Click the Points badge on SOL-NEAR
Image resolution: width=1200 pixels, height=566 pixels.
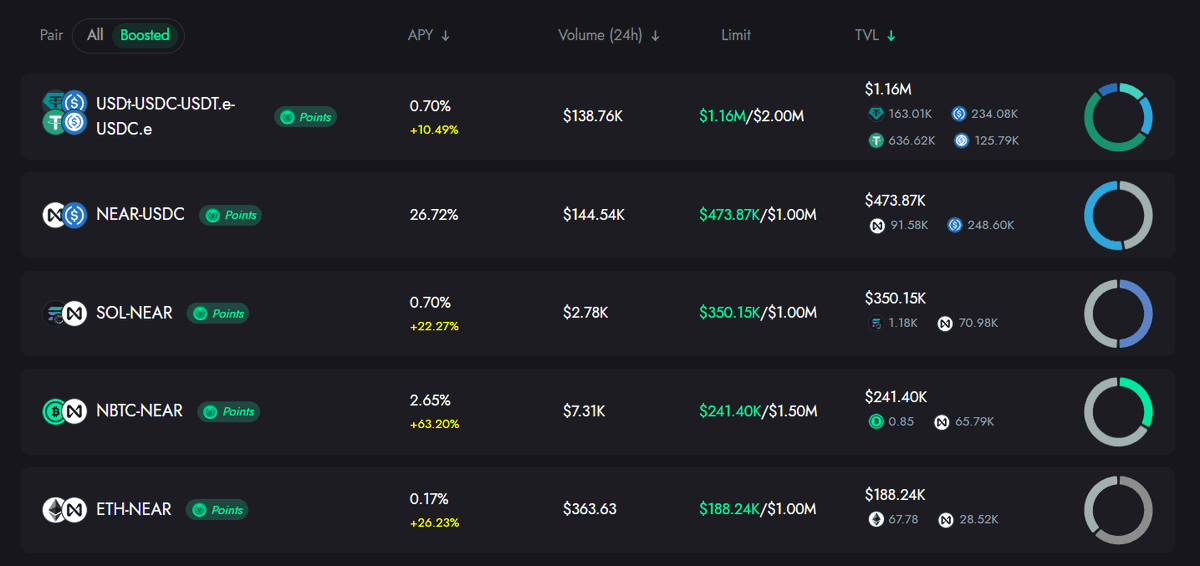click(x=218, y=313)
